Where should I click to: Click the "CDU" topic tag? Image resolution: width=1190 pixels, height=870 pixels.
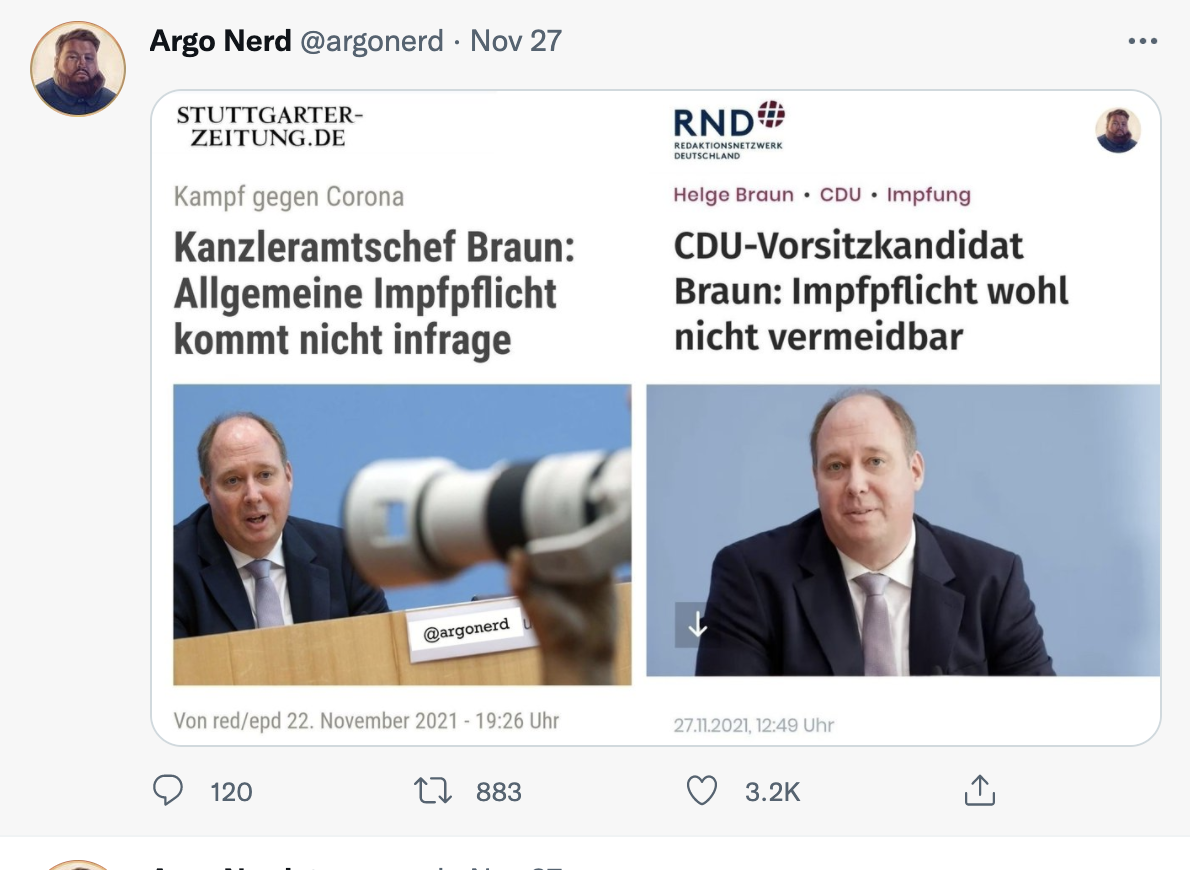coord(840,195)
